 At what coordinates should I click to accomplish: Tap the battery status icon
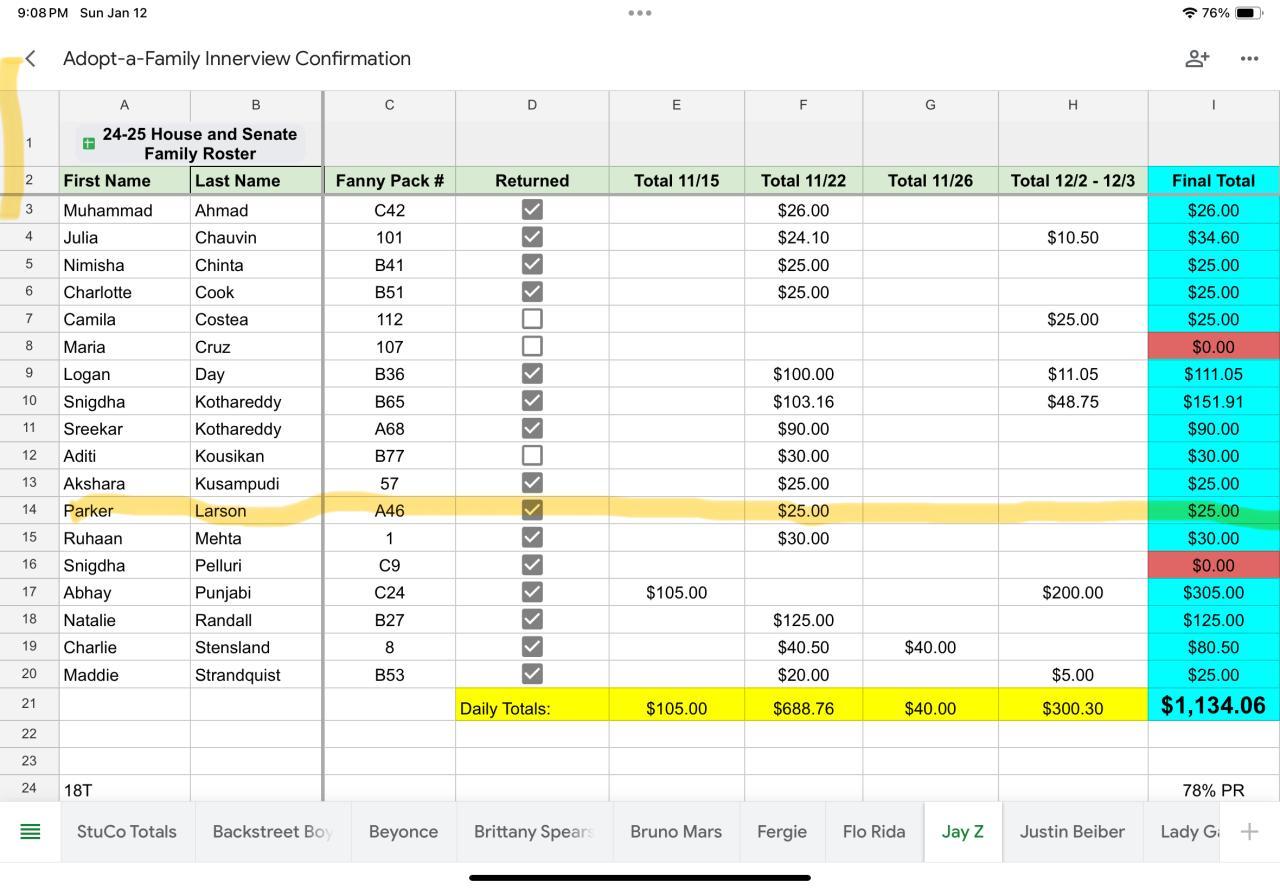tap(1248, 13)
